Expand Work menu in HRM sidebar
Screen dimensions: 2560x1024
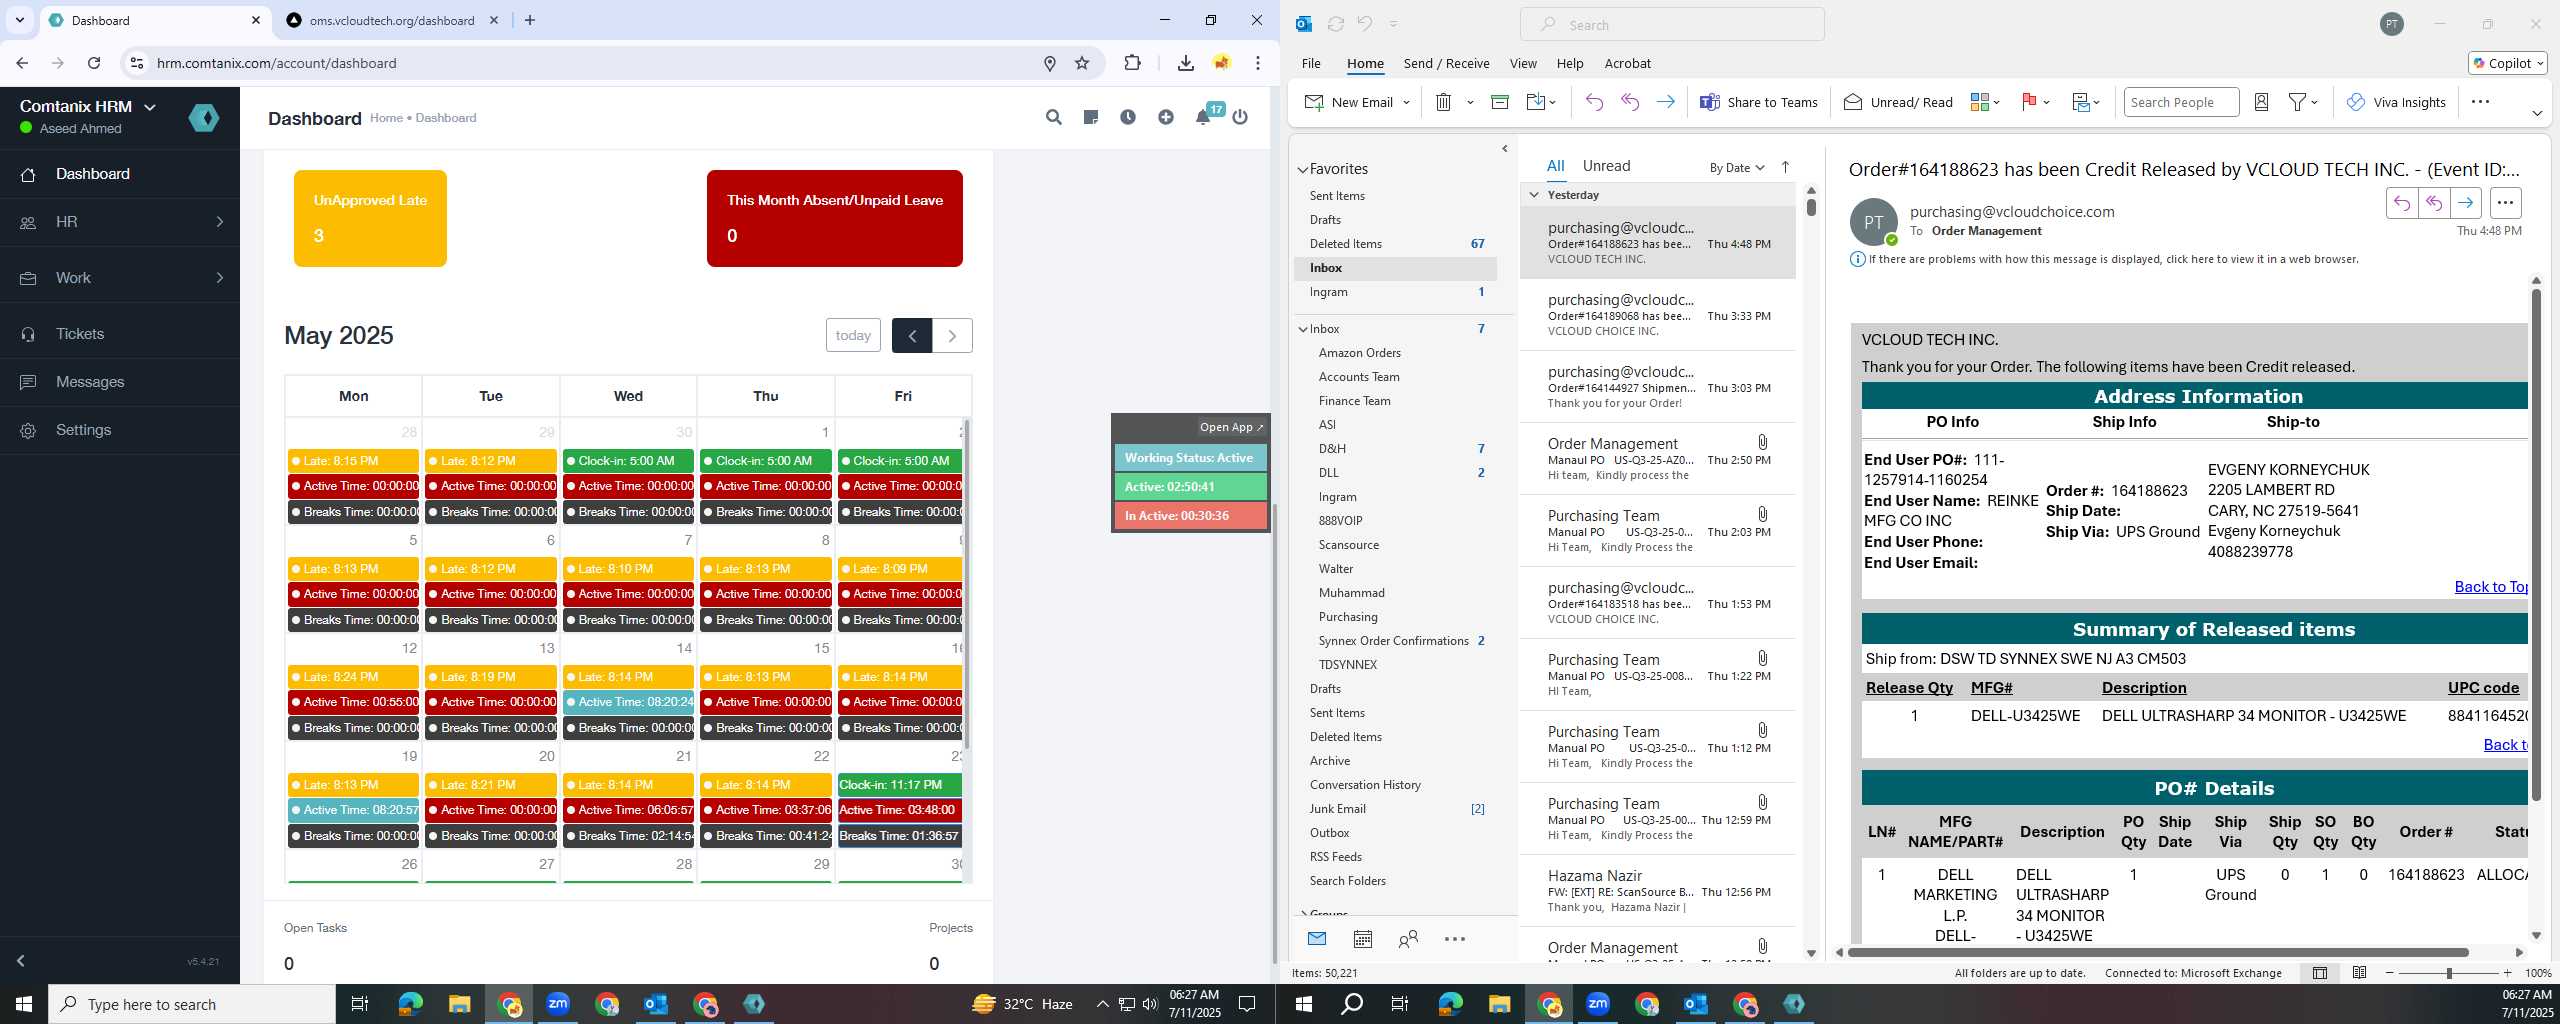(x=120, y=278)
